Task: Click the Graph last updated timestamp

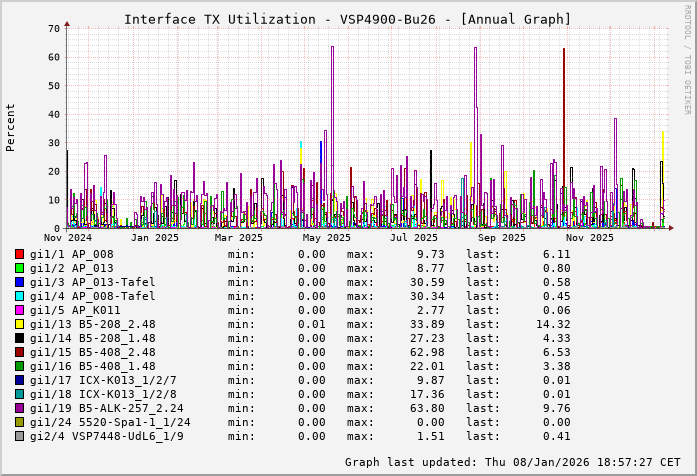Action: [x=512, y=462]
